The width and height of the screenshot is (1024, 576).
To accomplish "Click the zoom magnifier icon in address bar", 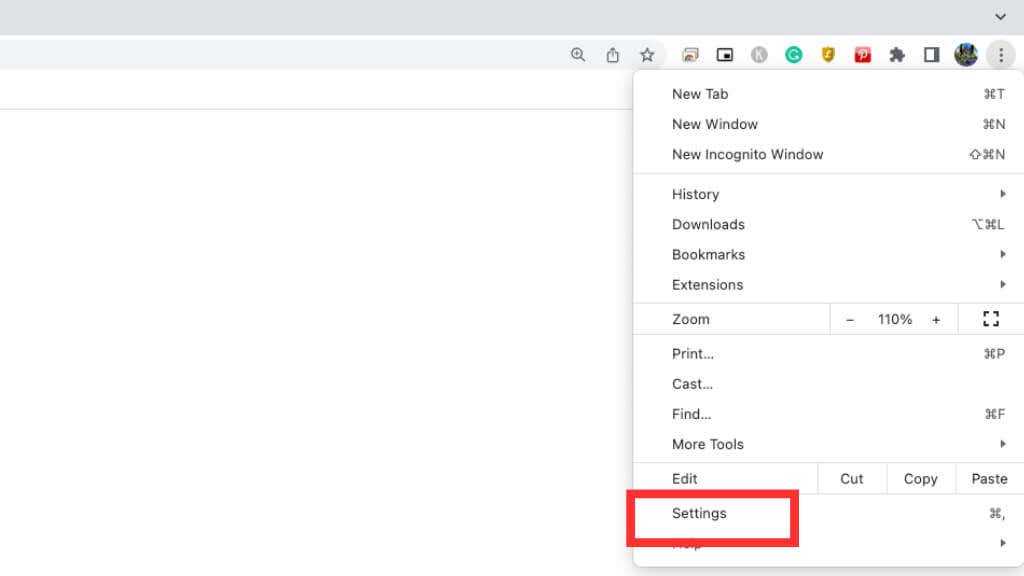I will (x=578, y=55).
